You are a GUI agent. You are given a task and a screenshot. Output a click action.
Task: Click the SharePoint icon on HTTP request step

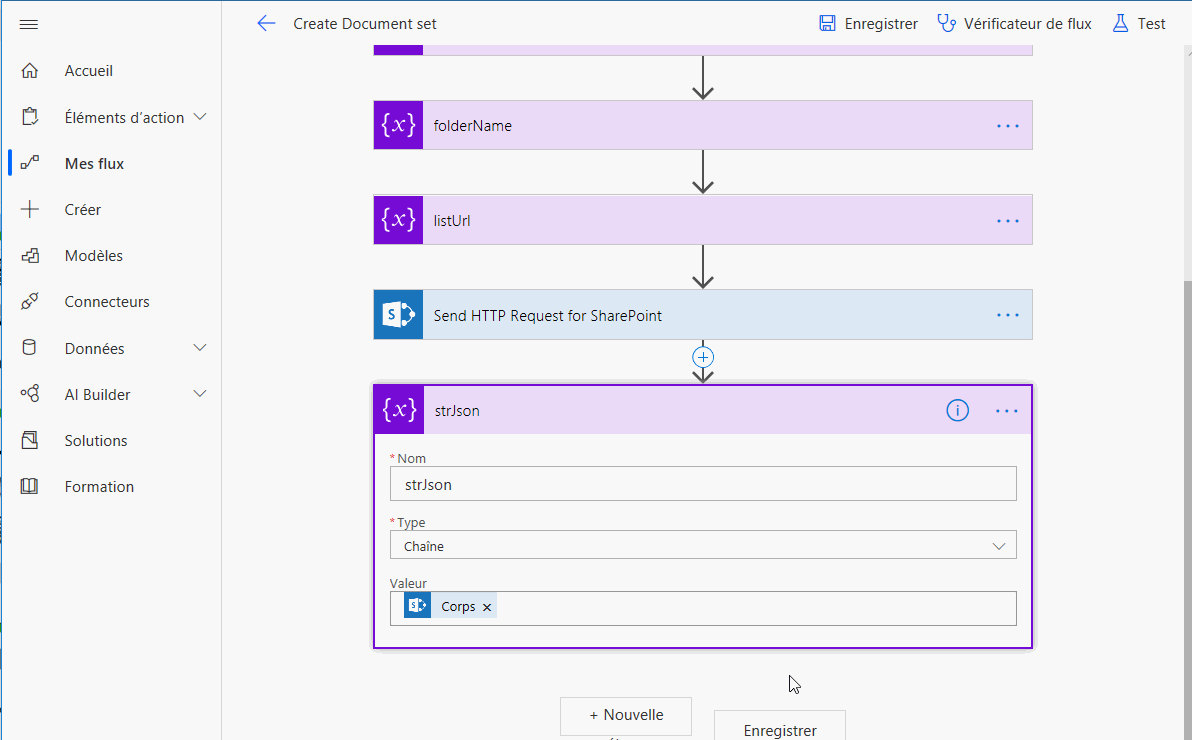(x=398, y=314)
